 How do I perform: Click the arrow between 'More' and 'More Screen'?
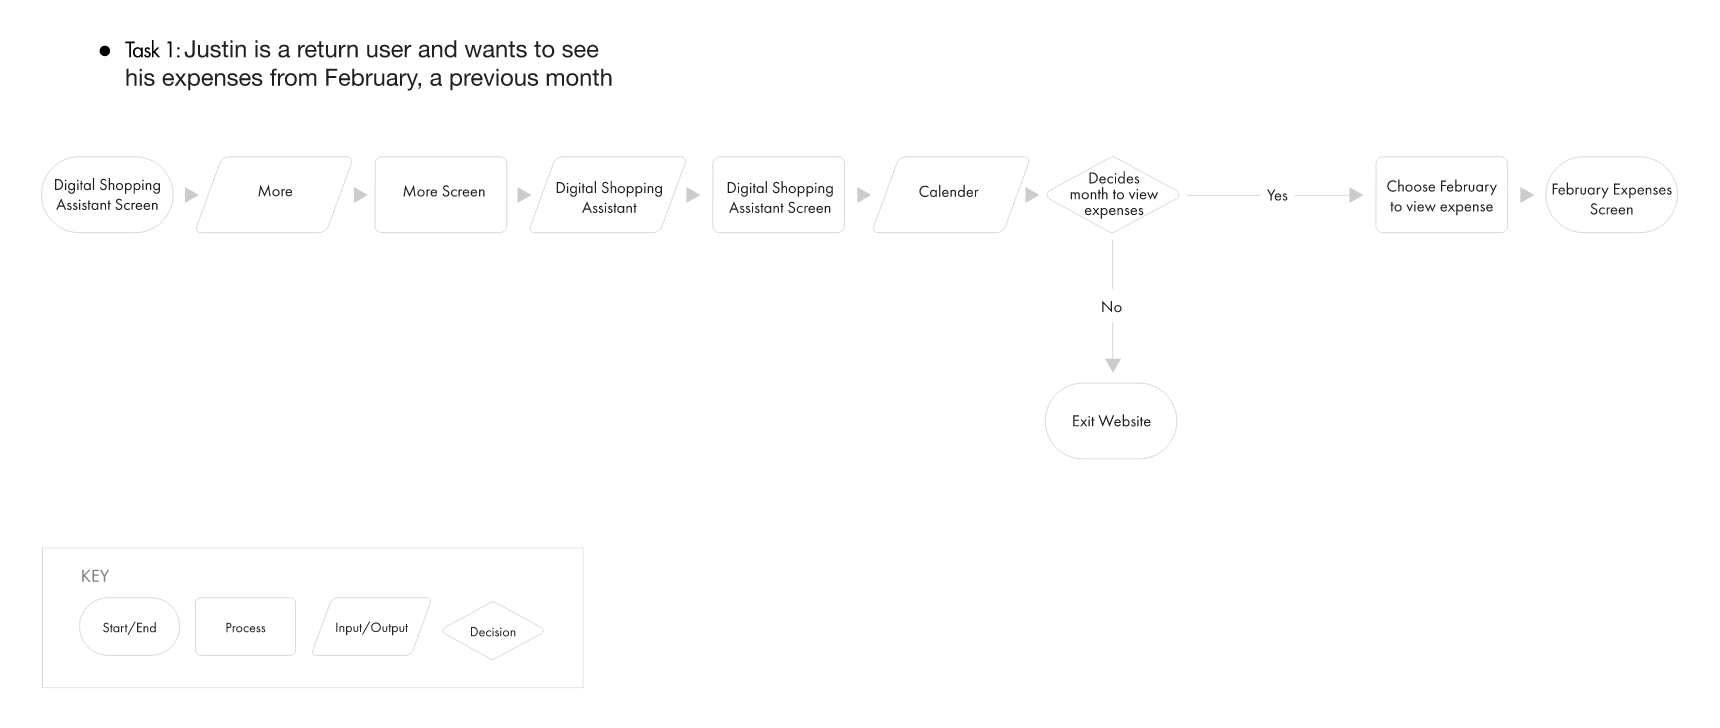click(360, 195)
